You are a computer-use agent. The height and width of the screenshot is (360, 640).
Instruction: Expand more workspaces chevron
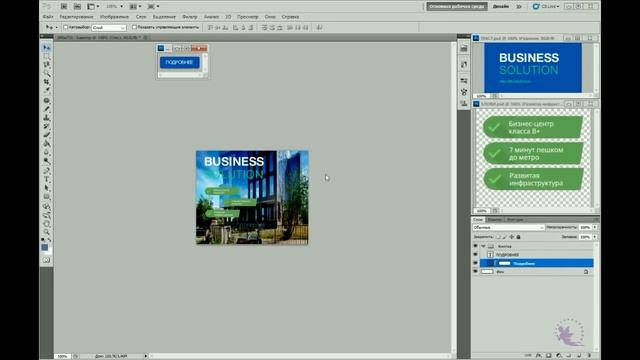519,7
